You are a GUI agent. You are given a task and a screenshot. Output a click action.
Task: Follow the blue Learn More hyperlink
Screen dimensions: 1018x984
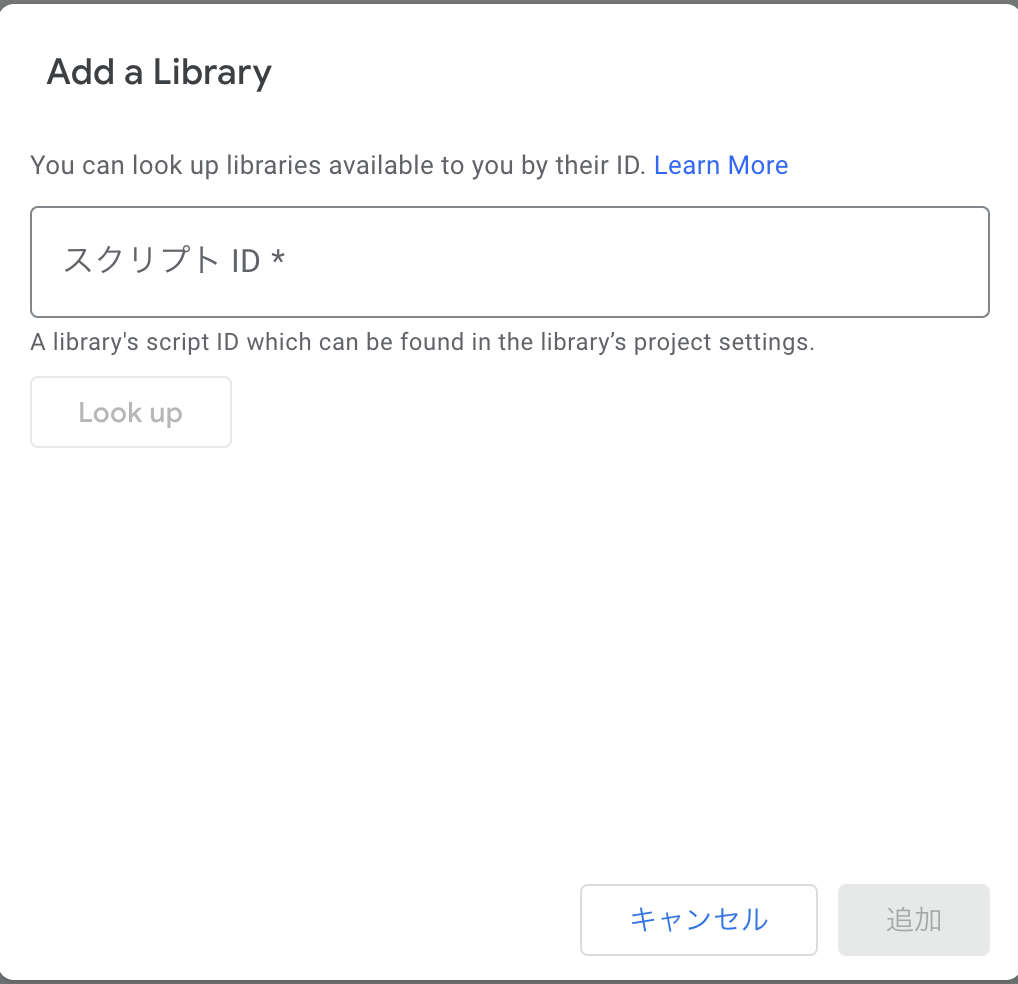pyautogui.click(x=721, y=166)
